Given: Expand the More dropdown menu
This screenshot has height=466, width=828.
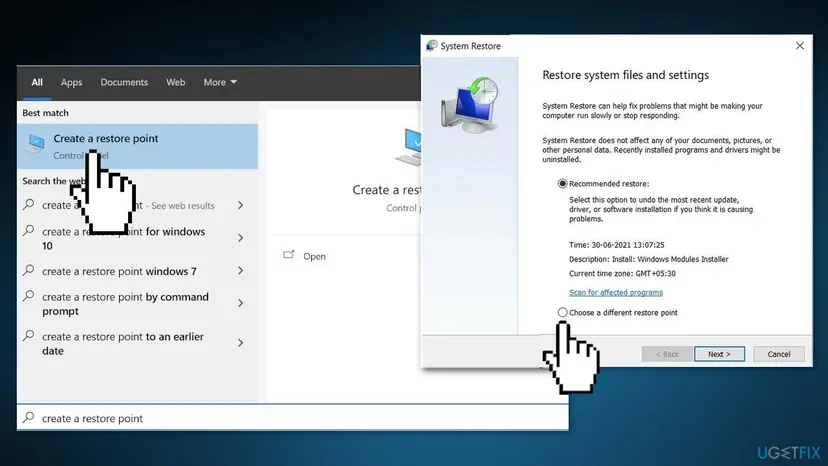Looking at the screenshot, I should [x=220, y=82].
